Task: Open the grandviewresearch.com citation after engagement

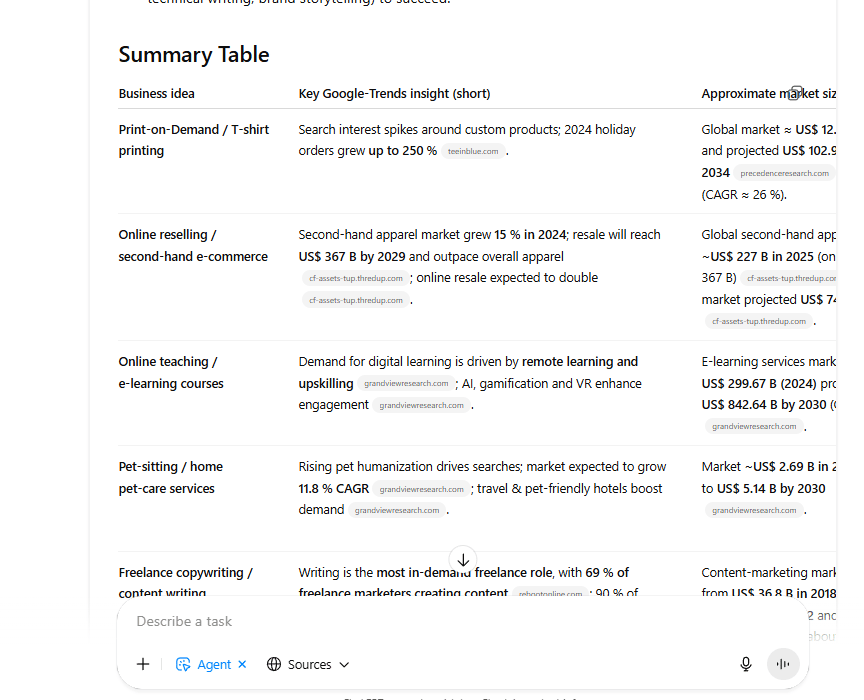Action: point(421,405)
